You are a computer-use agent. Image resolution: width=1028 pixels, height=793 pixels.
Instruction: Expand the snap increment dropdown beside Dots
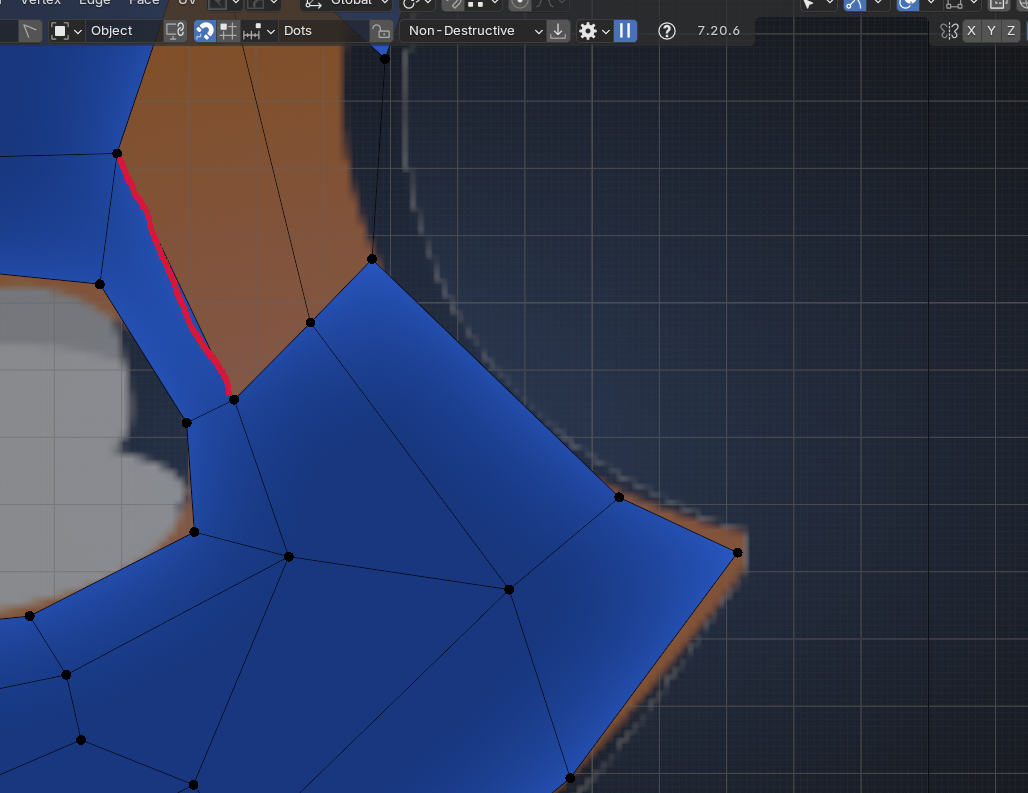[x=258, y=31]
